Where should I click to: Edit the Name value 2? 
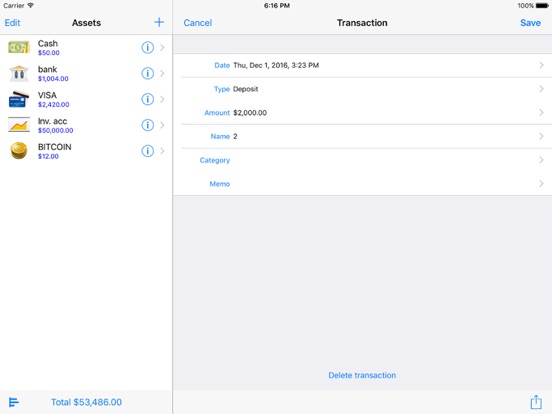click(235, 136)
